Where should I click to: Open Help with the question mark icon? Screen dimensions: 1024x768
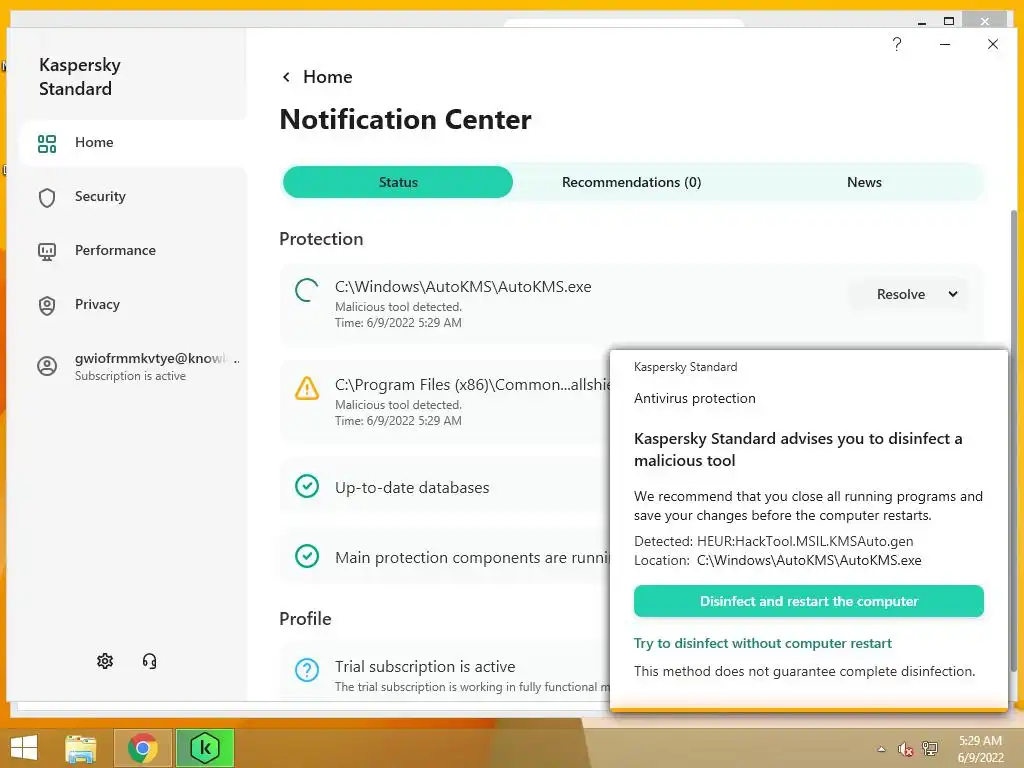[x=897, y=44]
